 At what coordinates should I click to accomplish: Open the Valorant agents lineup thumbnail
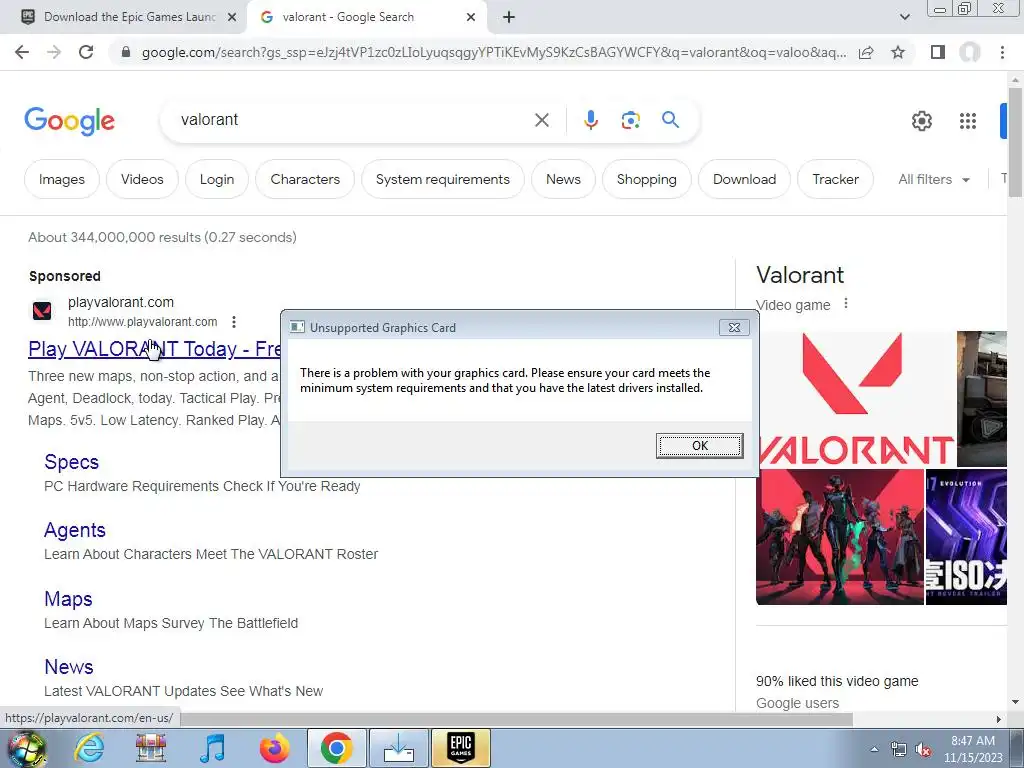point(840,537)
